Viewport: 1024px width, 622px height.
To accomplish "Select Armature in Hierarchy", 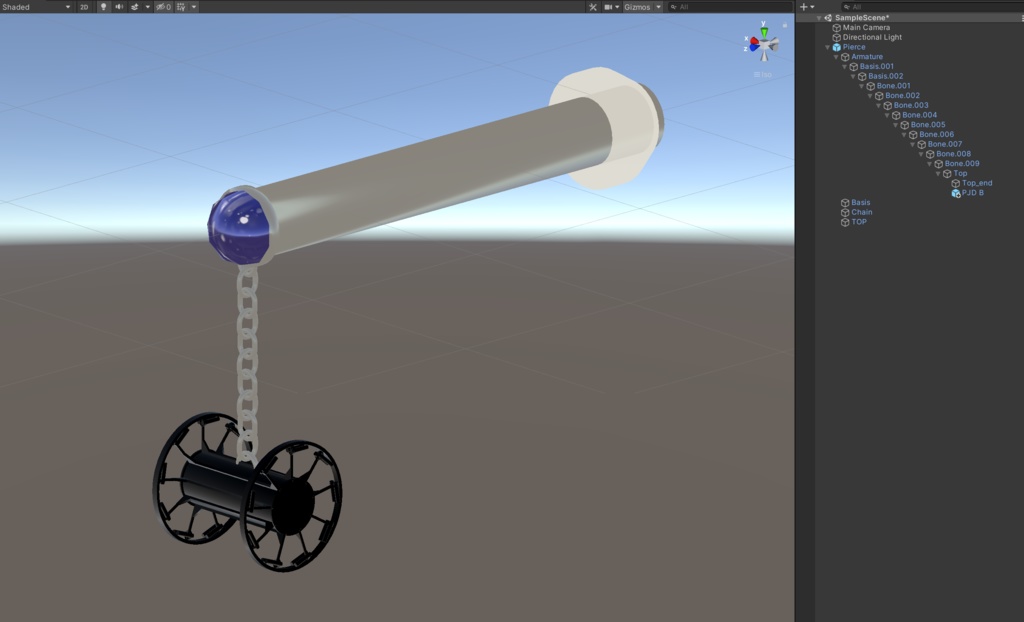I will (x=867, y=57).
